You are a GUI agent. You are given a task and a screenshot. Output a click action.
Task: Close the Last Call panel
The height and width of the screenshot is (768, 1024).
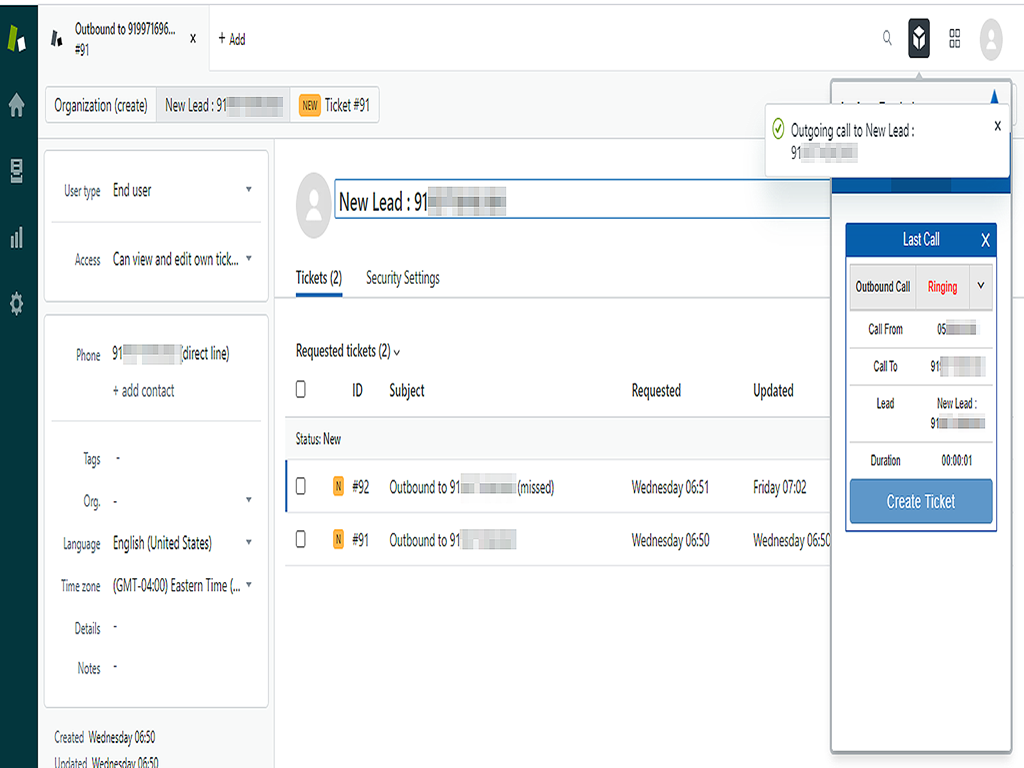tap(985, 240)
